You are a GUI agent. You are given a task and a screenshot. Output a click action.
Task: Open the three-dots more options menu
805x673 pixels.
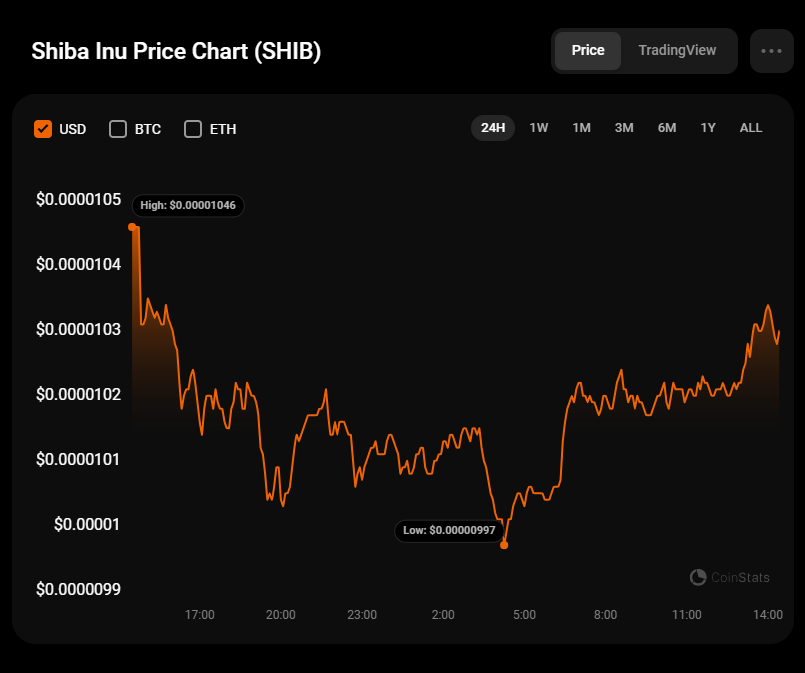coord(771,51)
